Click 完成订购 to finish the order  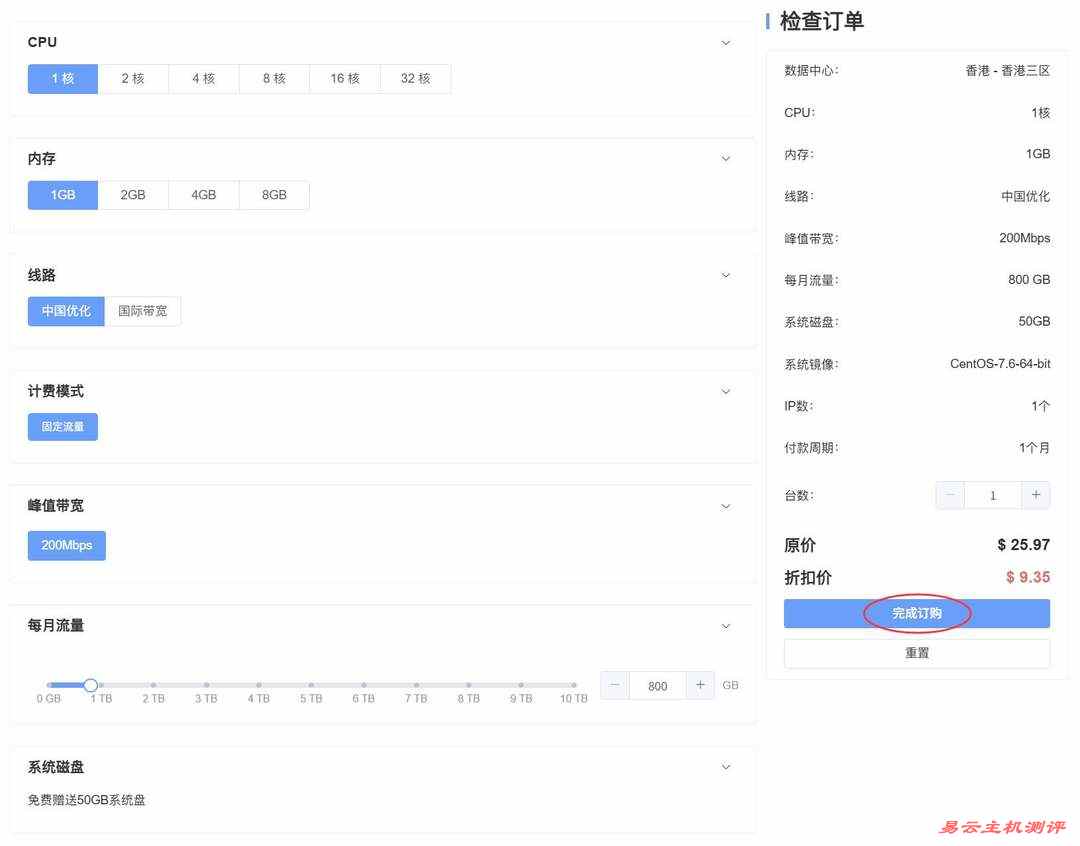(916, 613)
